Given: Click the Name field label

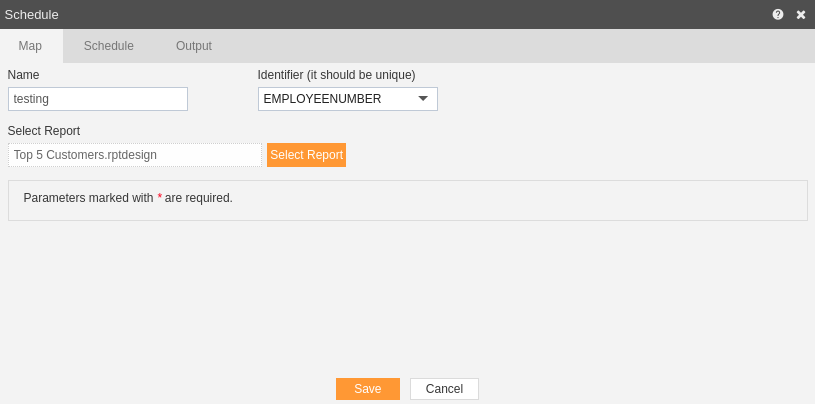Looking at the screenshot, I should 23,75.
